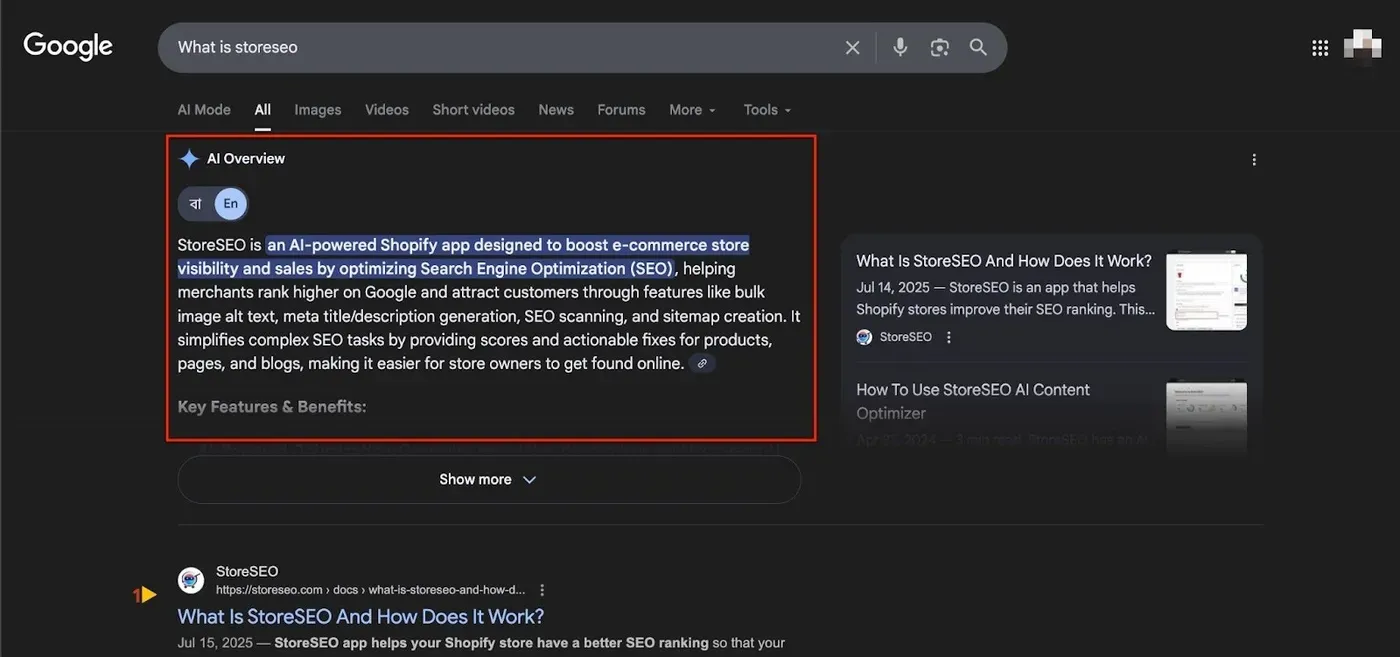Clear the search box text

pos(852,47)
